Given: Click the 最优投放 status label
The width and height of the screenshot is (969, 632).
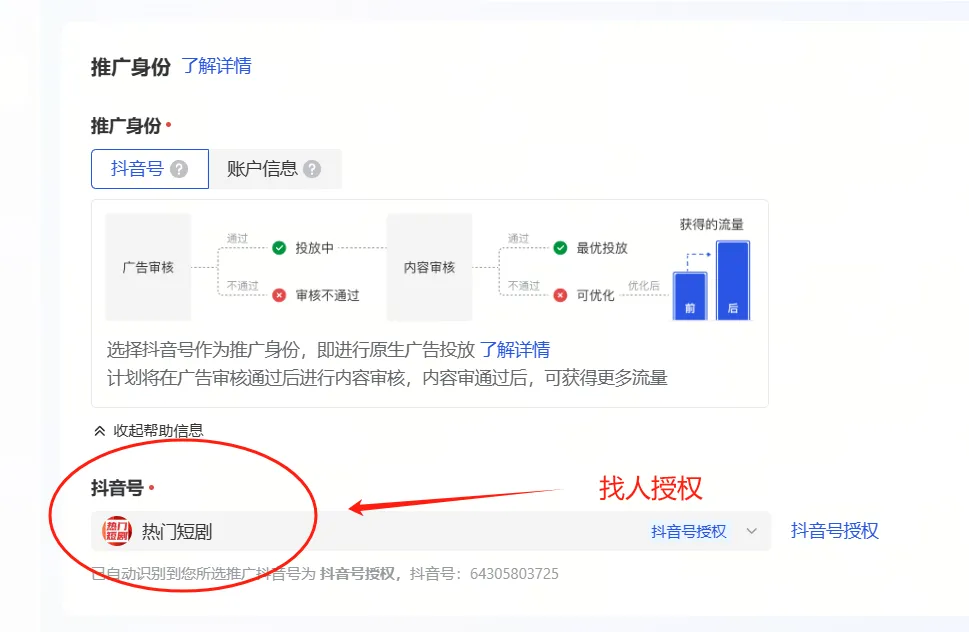Looking at the screenshot, I should (602, 248).
